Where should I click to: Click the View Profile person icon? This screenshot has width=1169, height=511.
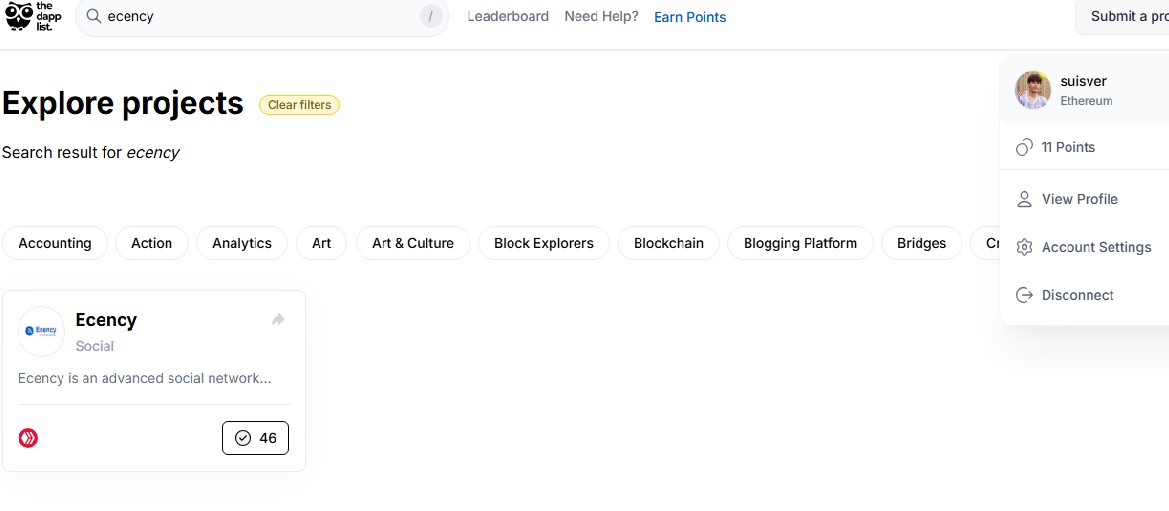(x=1024, y=199)
